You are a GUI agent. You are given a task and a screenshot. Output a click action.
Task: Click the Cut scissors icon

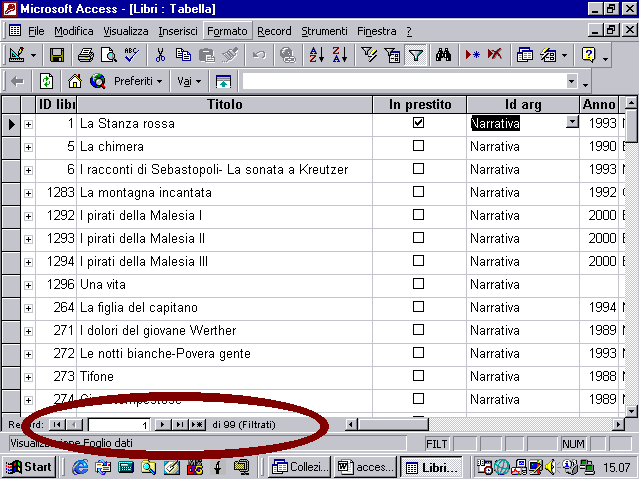pos(160,55)
